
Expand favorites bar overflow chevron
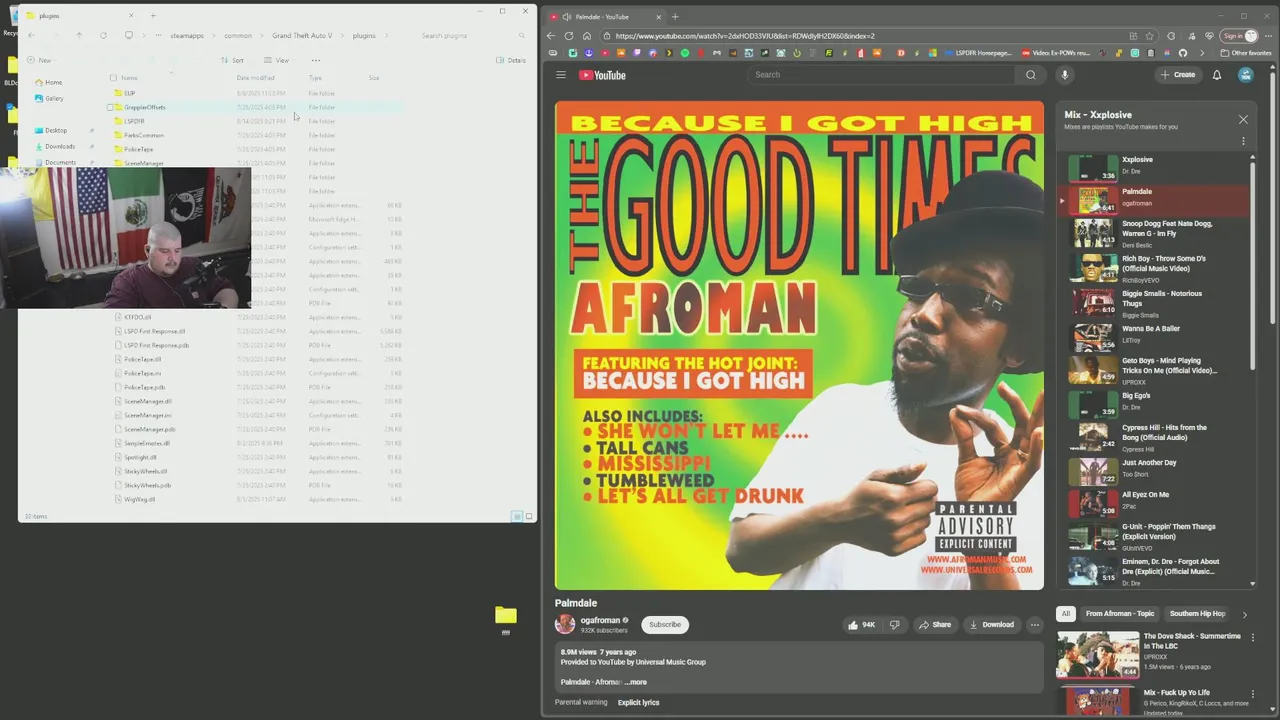pos(1202,53)
